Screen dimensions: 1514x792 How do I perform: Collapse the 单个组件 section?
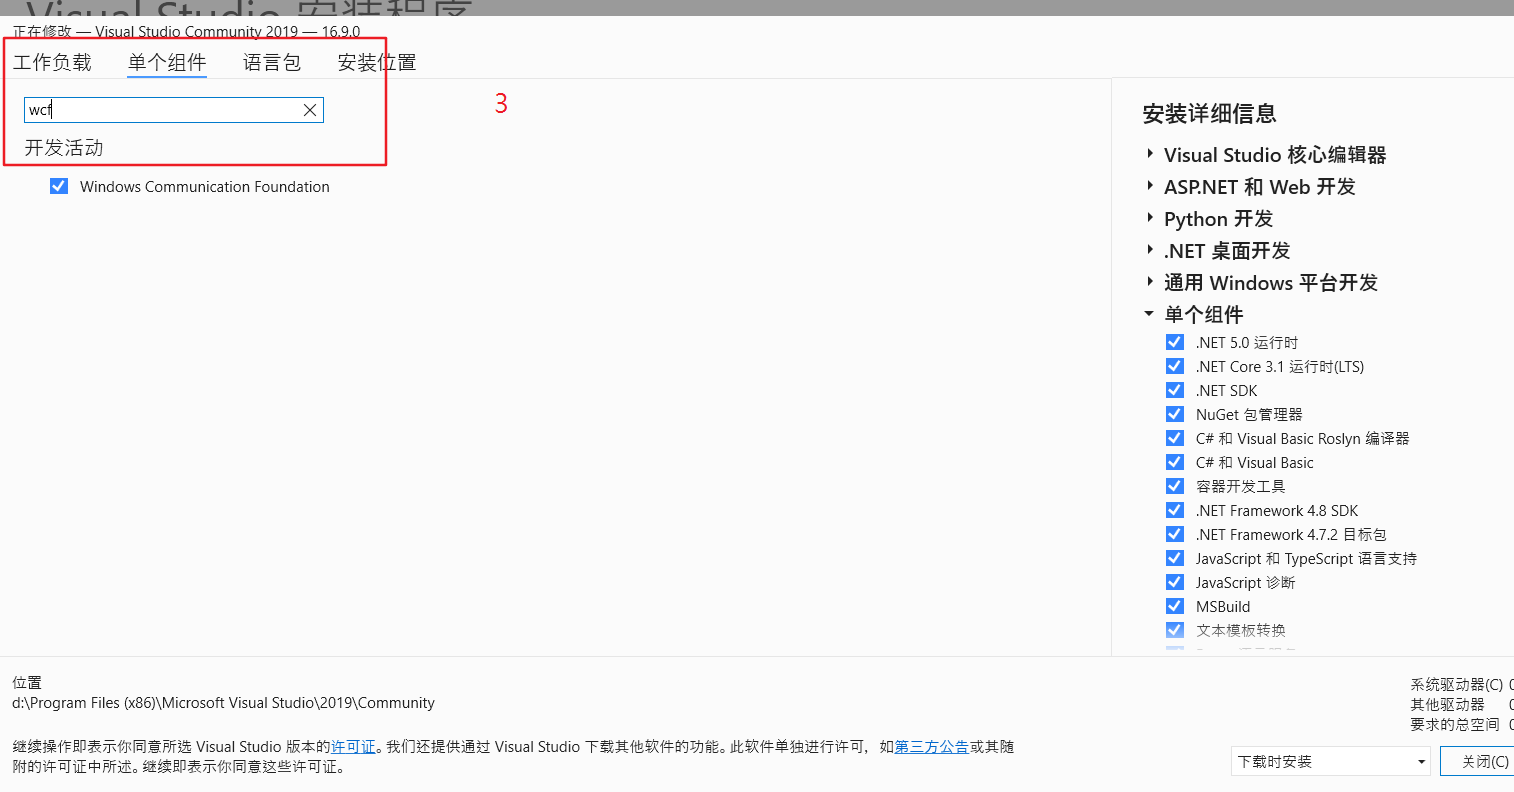[1150, 314]
